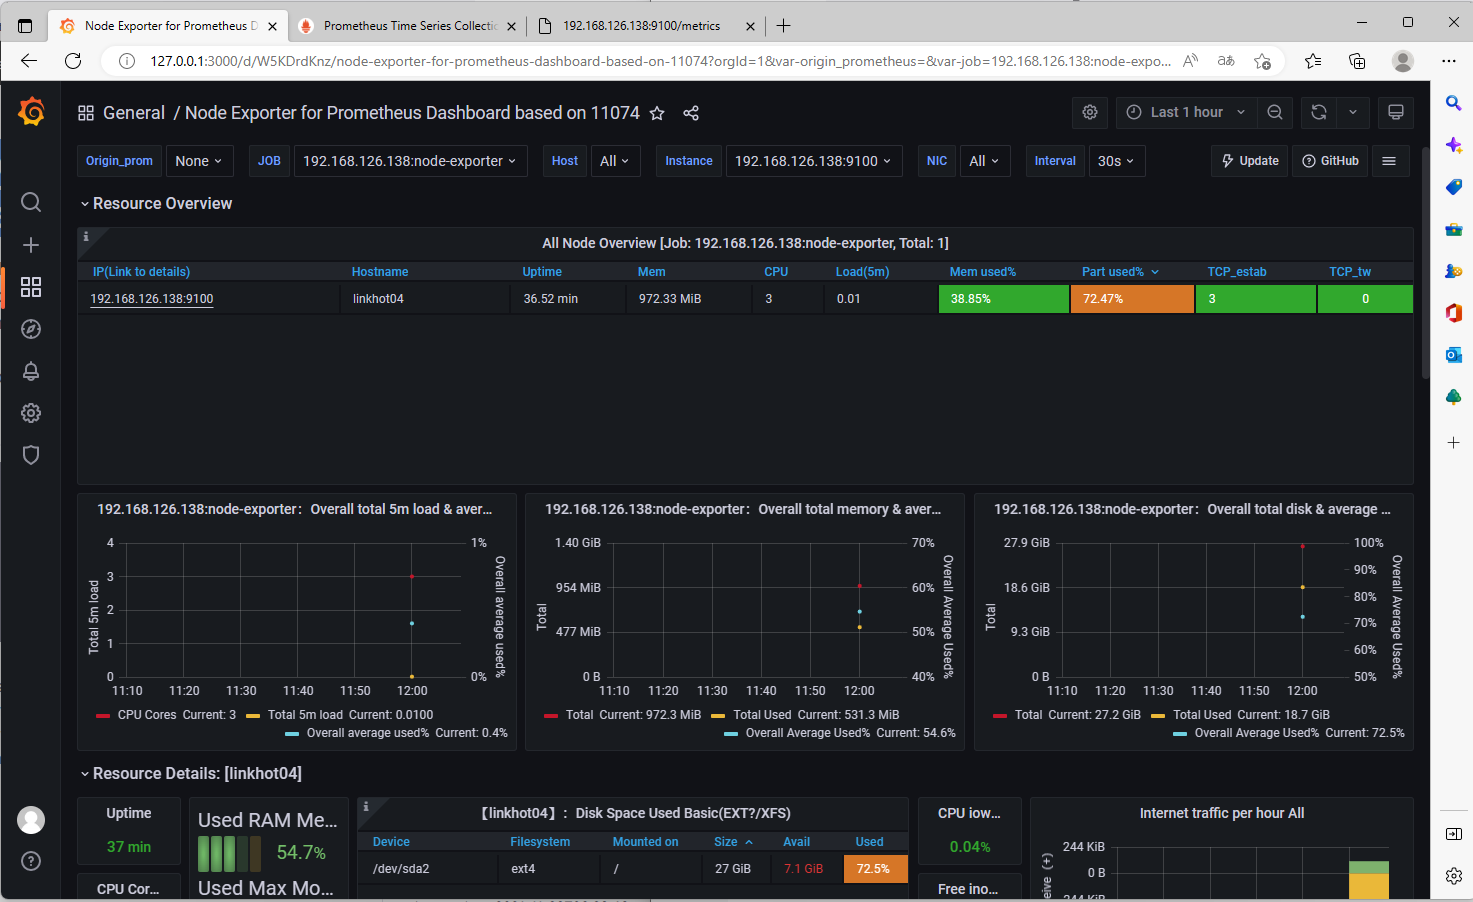The height and width of the screenshot is (902, 1473).
Task: Open Host variable dropdown
Action: 615,161
